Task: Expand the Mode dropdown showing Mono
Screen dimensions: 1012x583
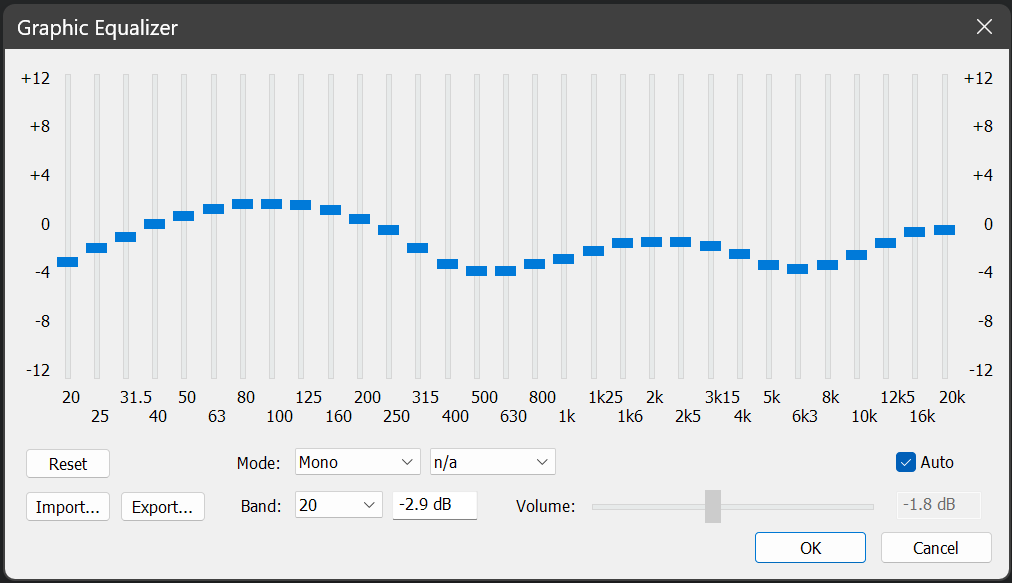Action: (357, 462)
